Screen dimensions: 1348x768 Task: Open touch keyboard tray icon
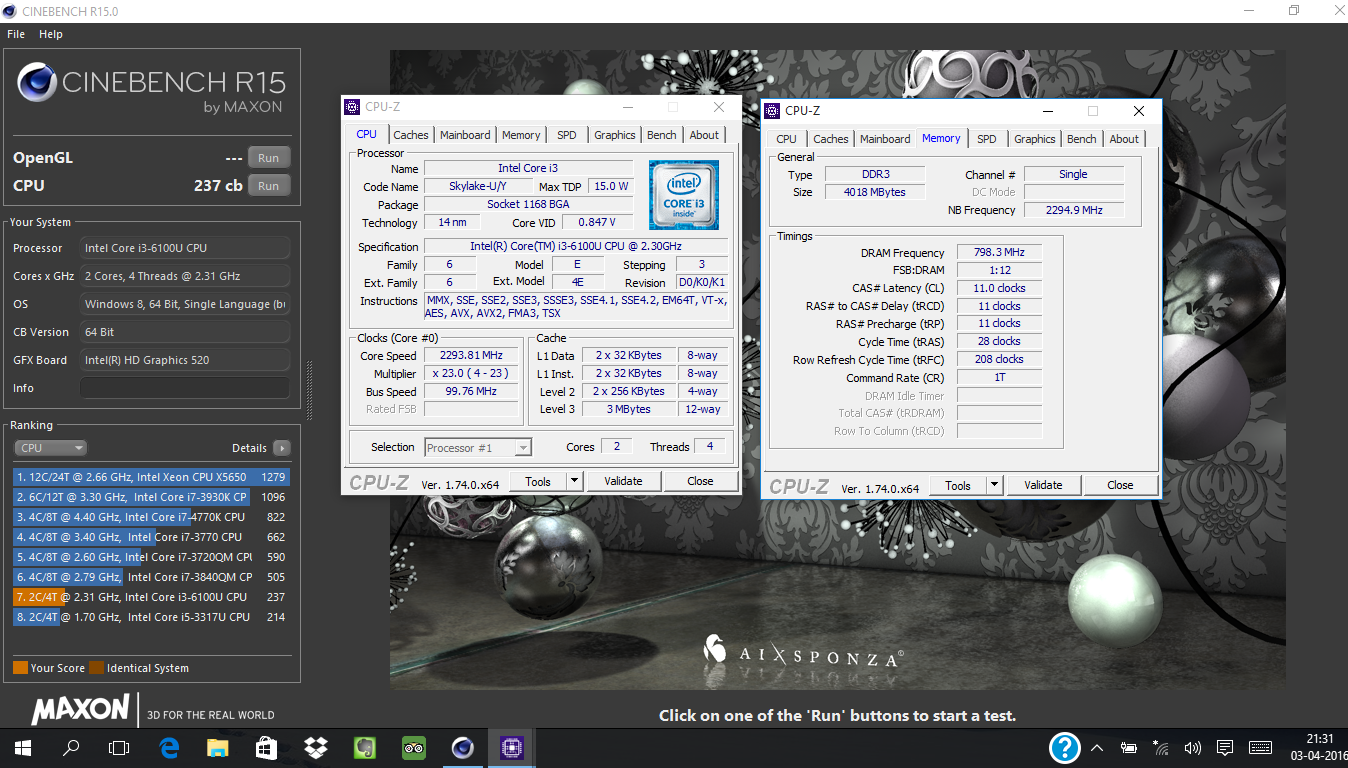click(1260, 747)
